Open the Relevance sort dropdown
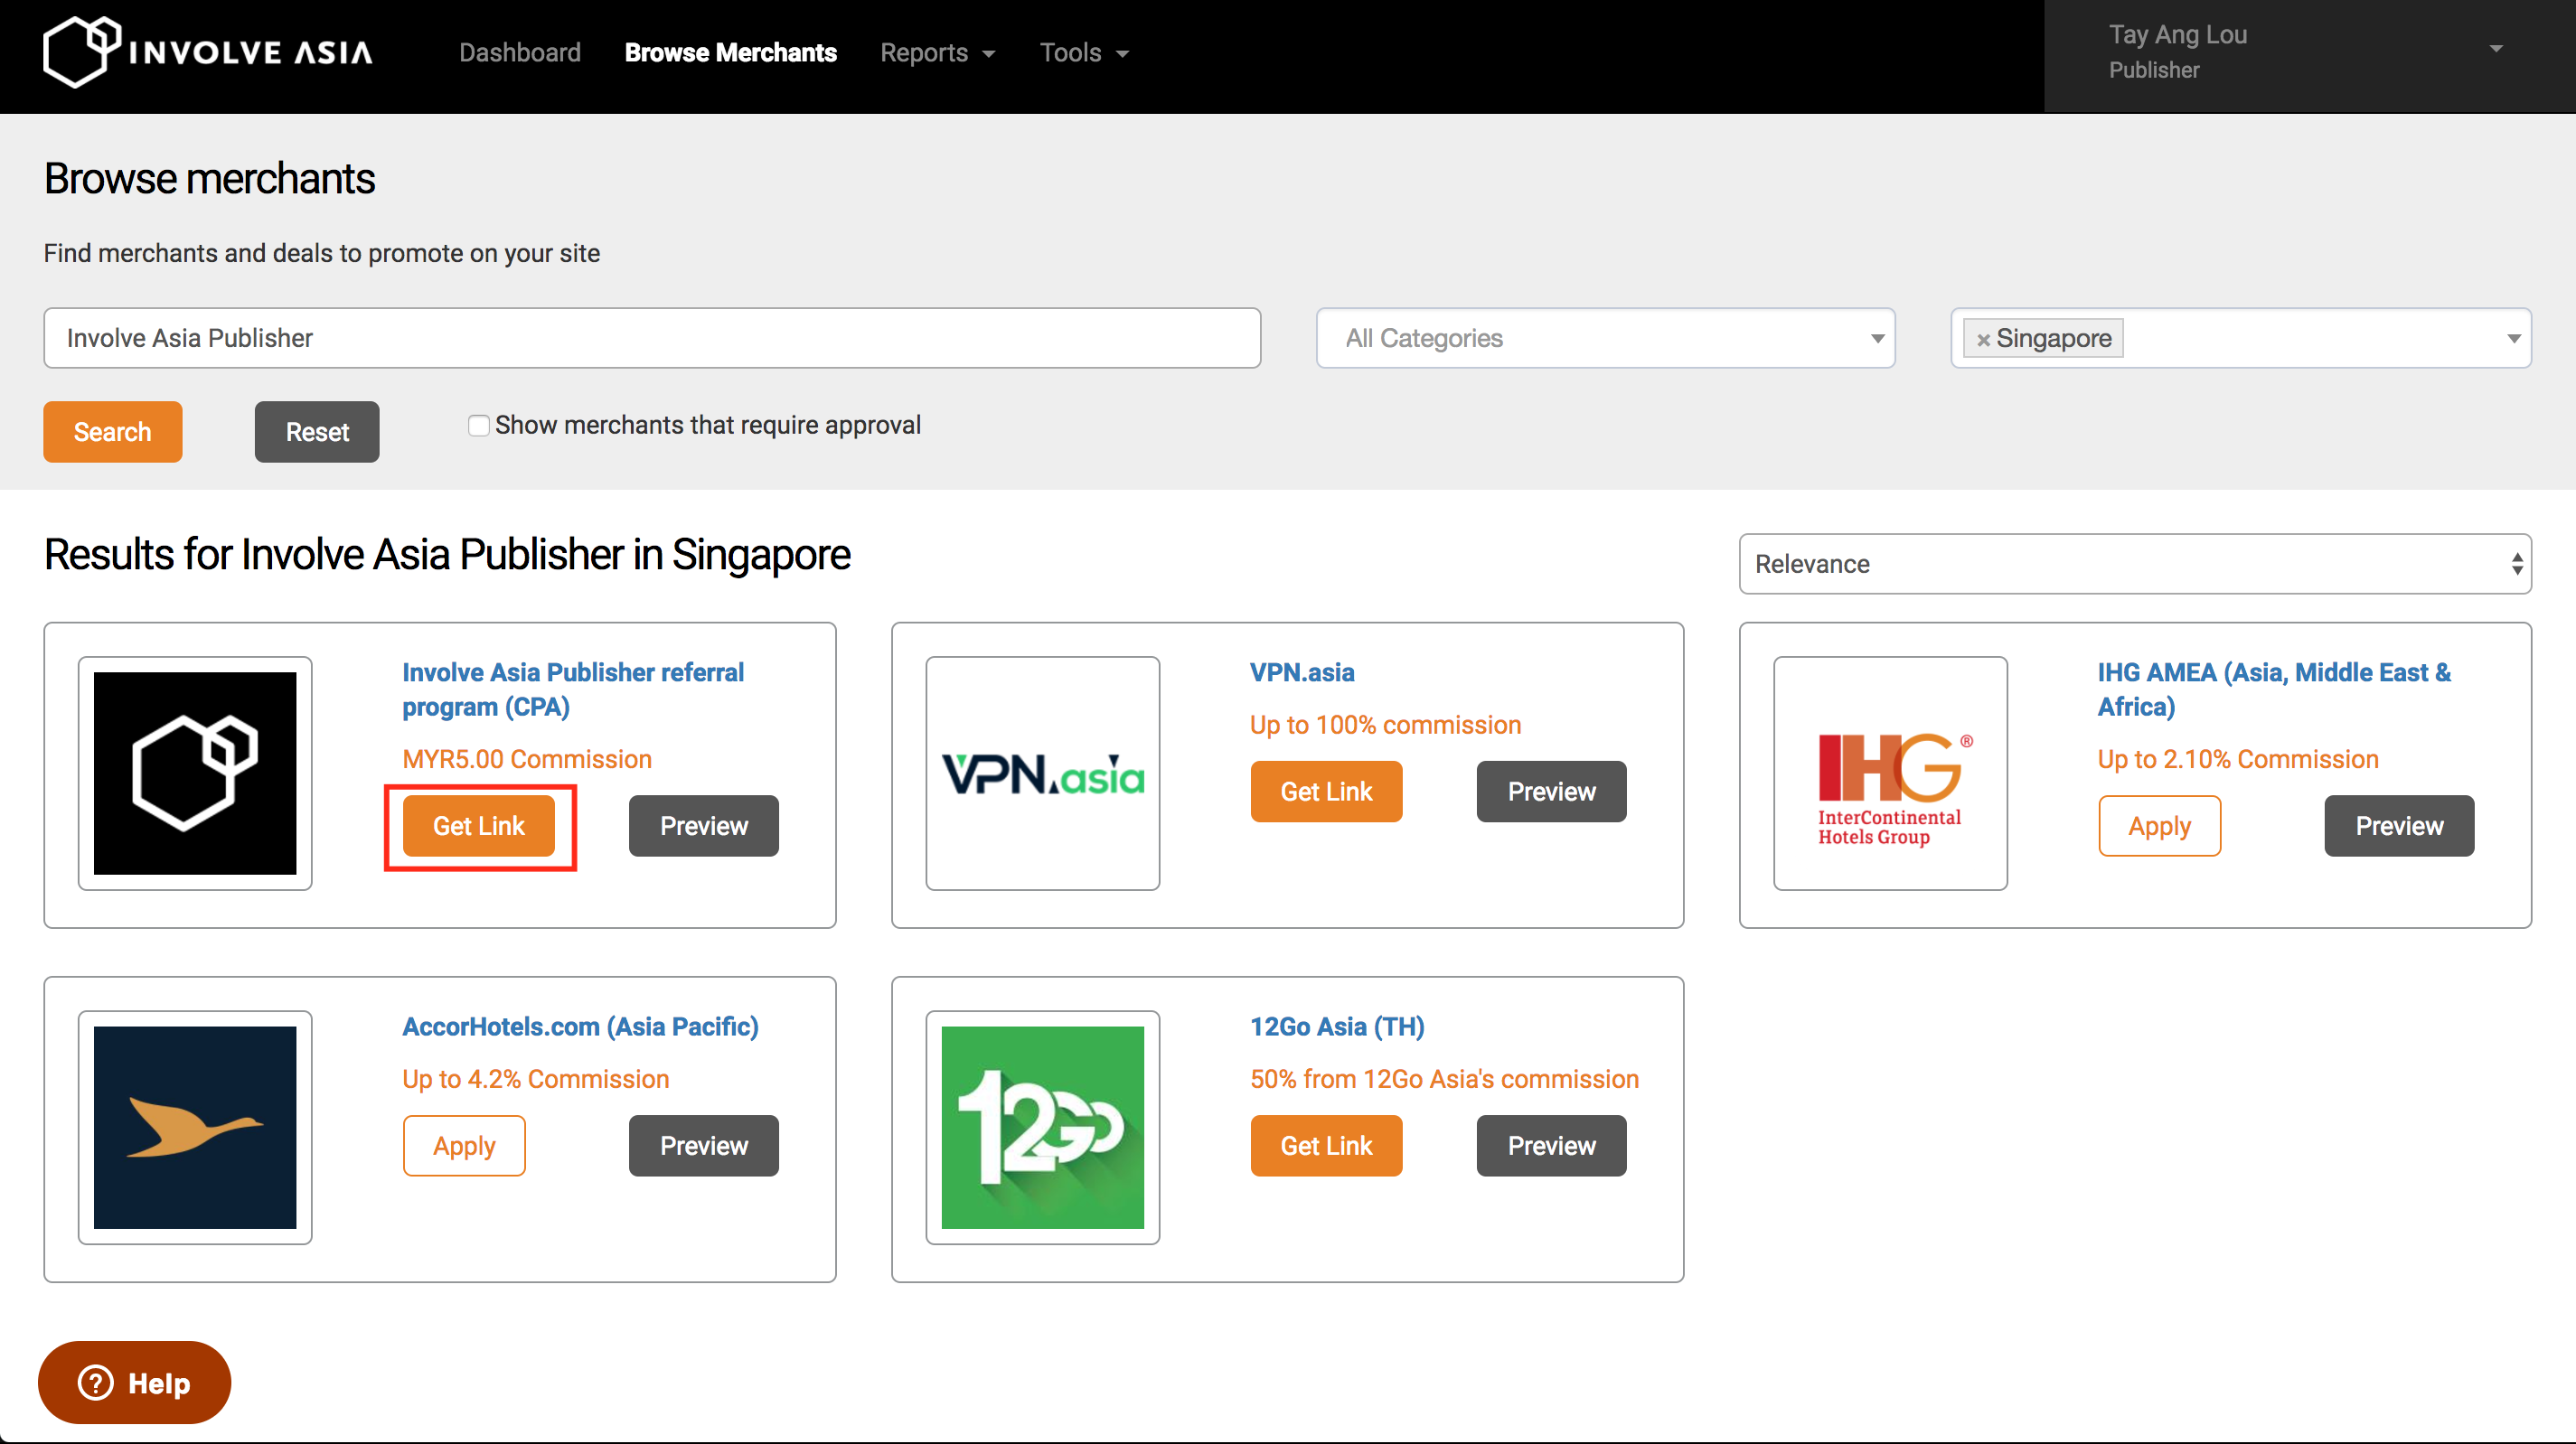Screen dimensions: 2576x1444 pos(2135,564)
